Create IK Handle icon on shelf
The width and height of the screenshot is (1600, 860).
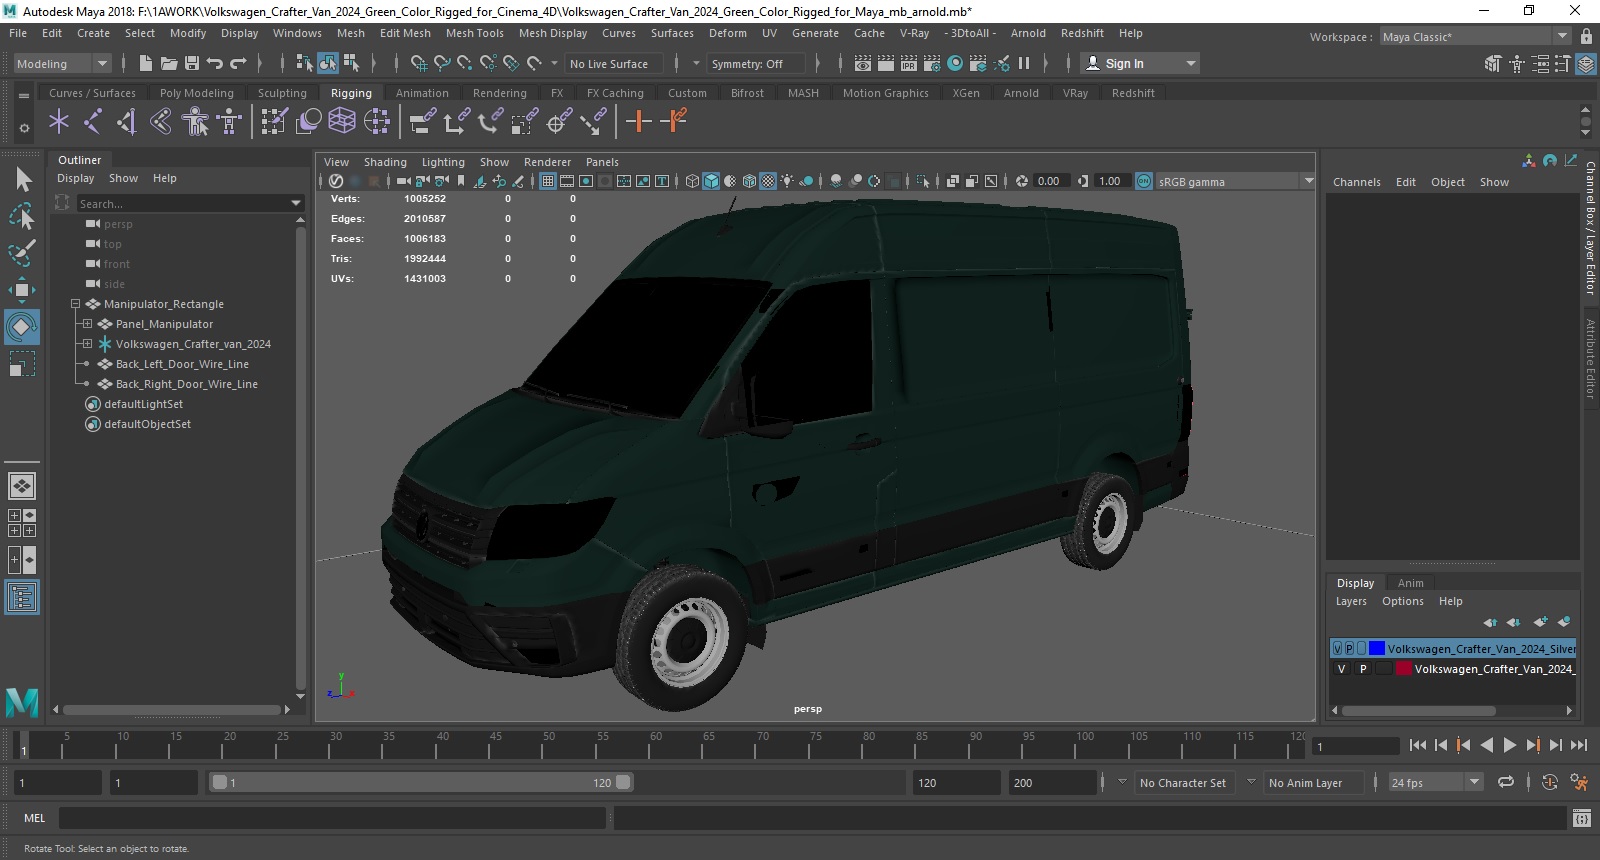click(x=127, y=122)
